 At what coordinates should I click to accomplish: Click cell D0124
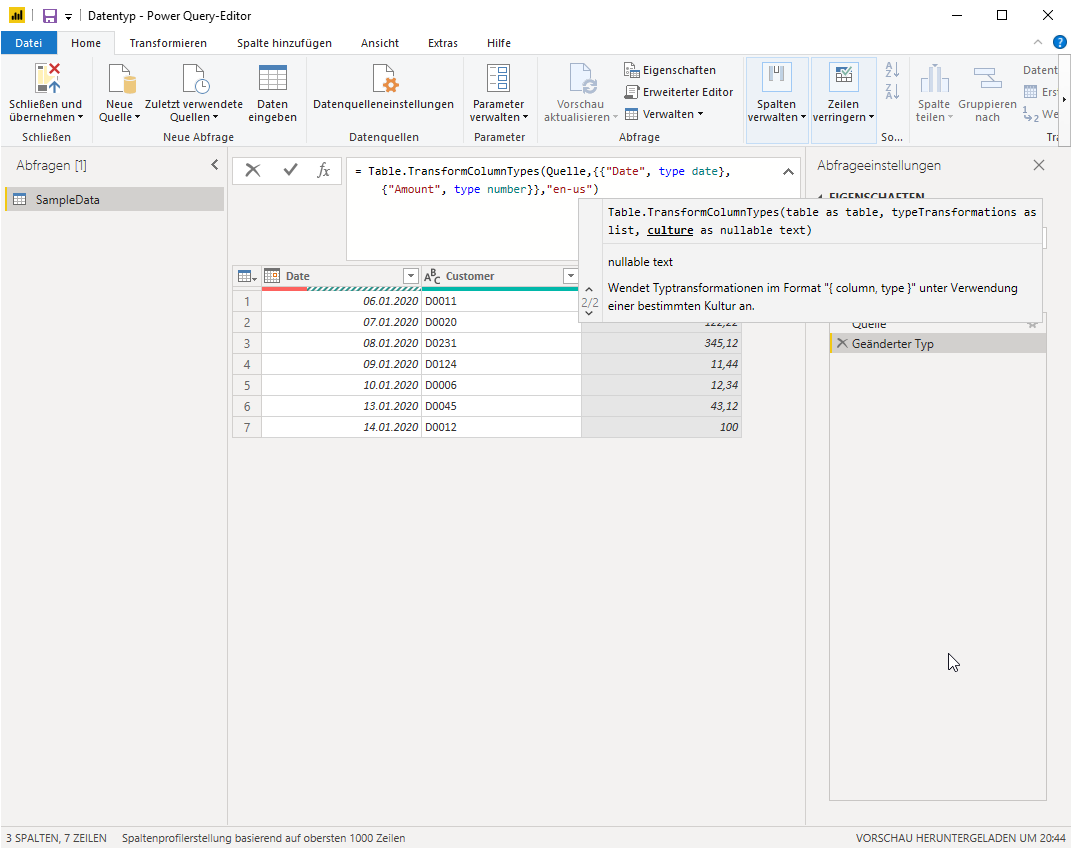click(x=501, y=364)
